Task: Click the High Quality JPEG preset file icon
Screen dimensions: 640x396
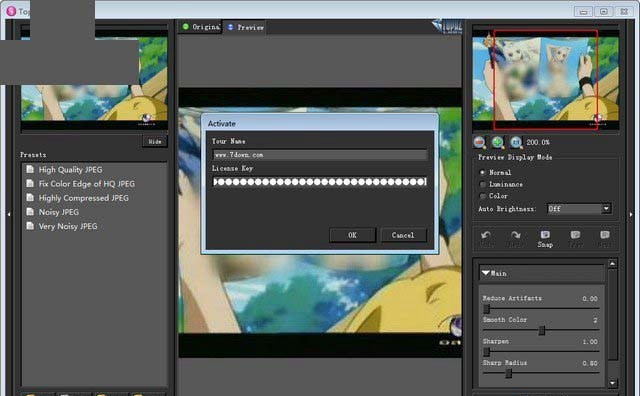Action: pos(30,169)
